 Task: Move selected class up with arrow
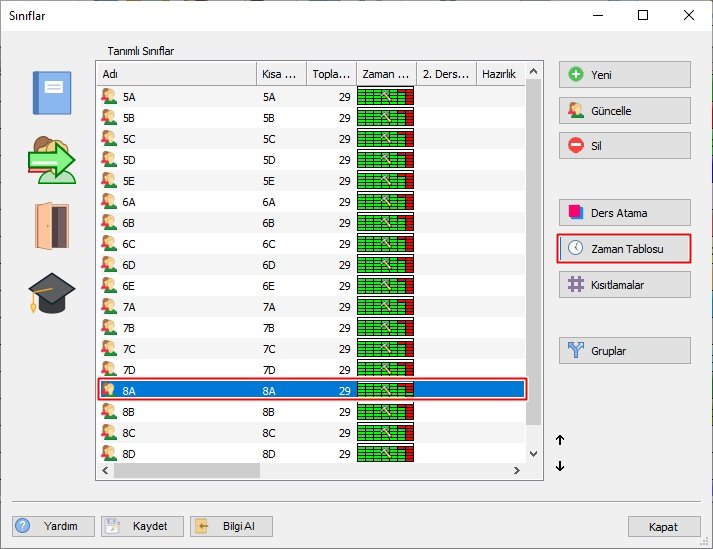tap(560, 440)
